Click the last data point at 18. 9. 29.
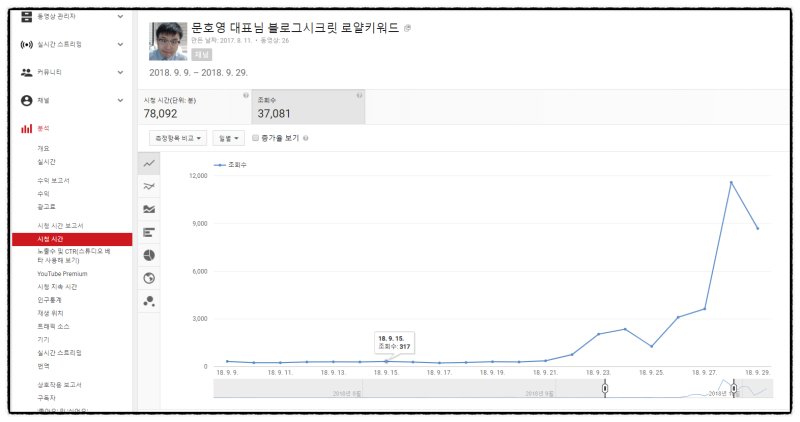 758,229
